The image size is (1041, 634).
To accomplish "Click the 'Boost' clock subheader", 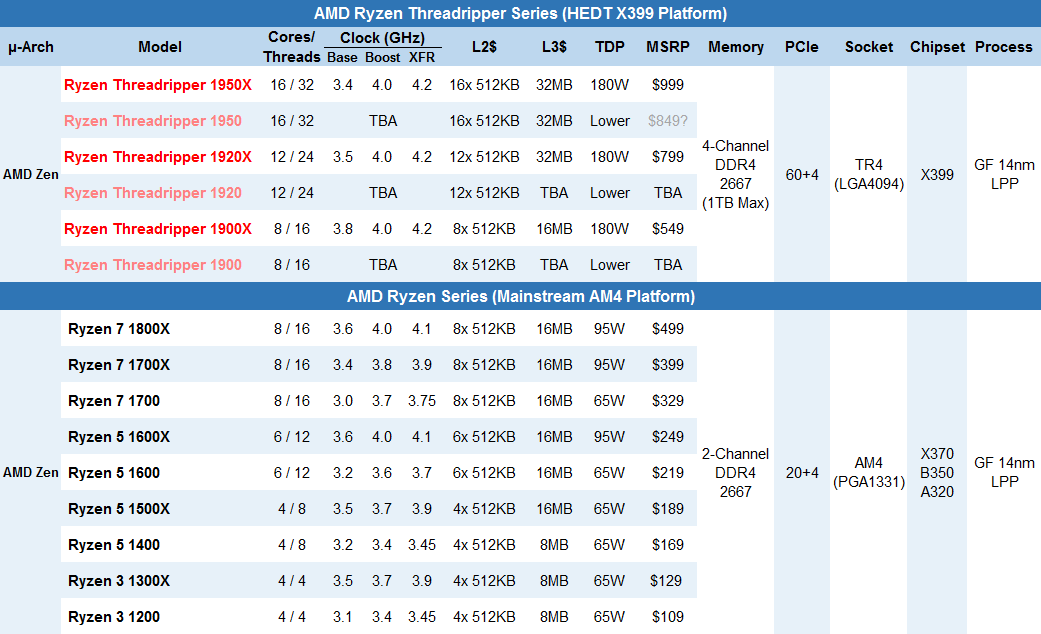I will click(382, 58).
